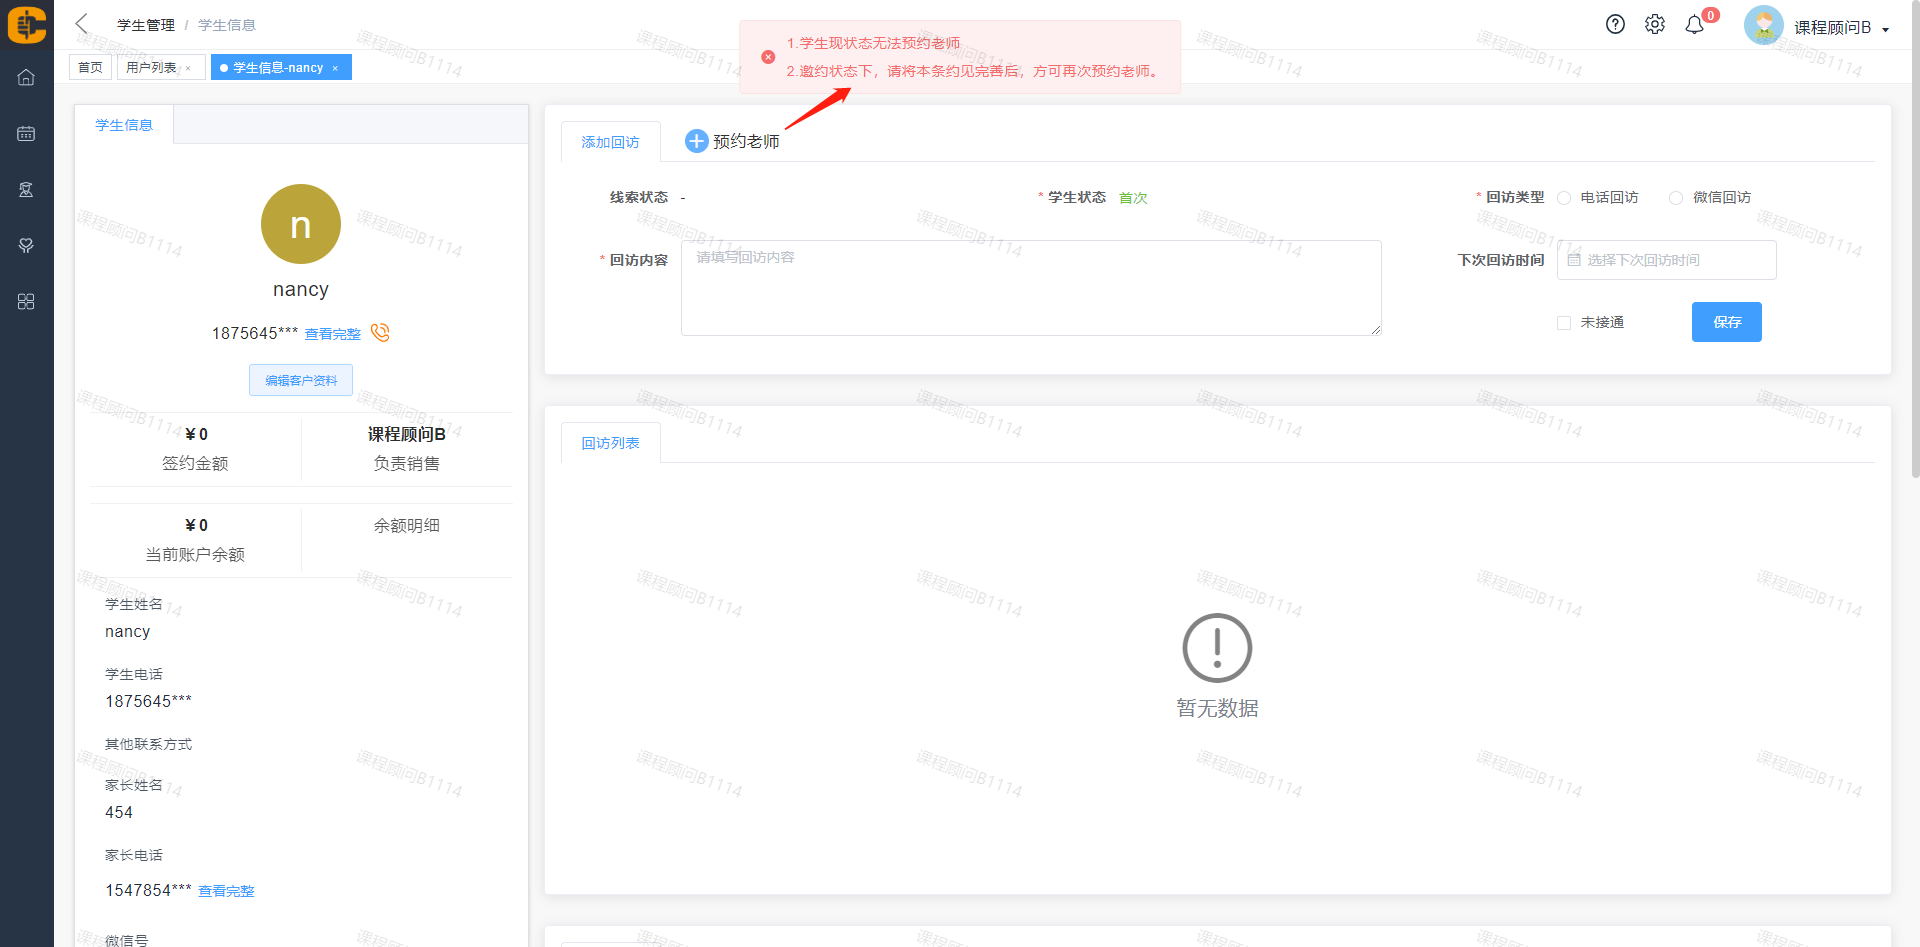
Task: Click the home icon in left sidebar
Action: click(x=26, y=77)
